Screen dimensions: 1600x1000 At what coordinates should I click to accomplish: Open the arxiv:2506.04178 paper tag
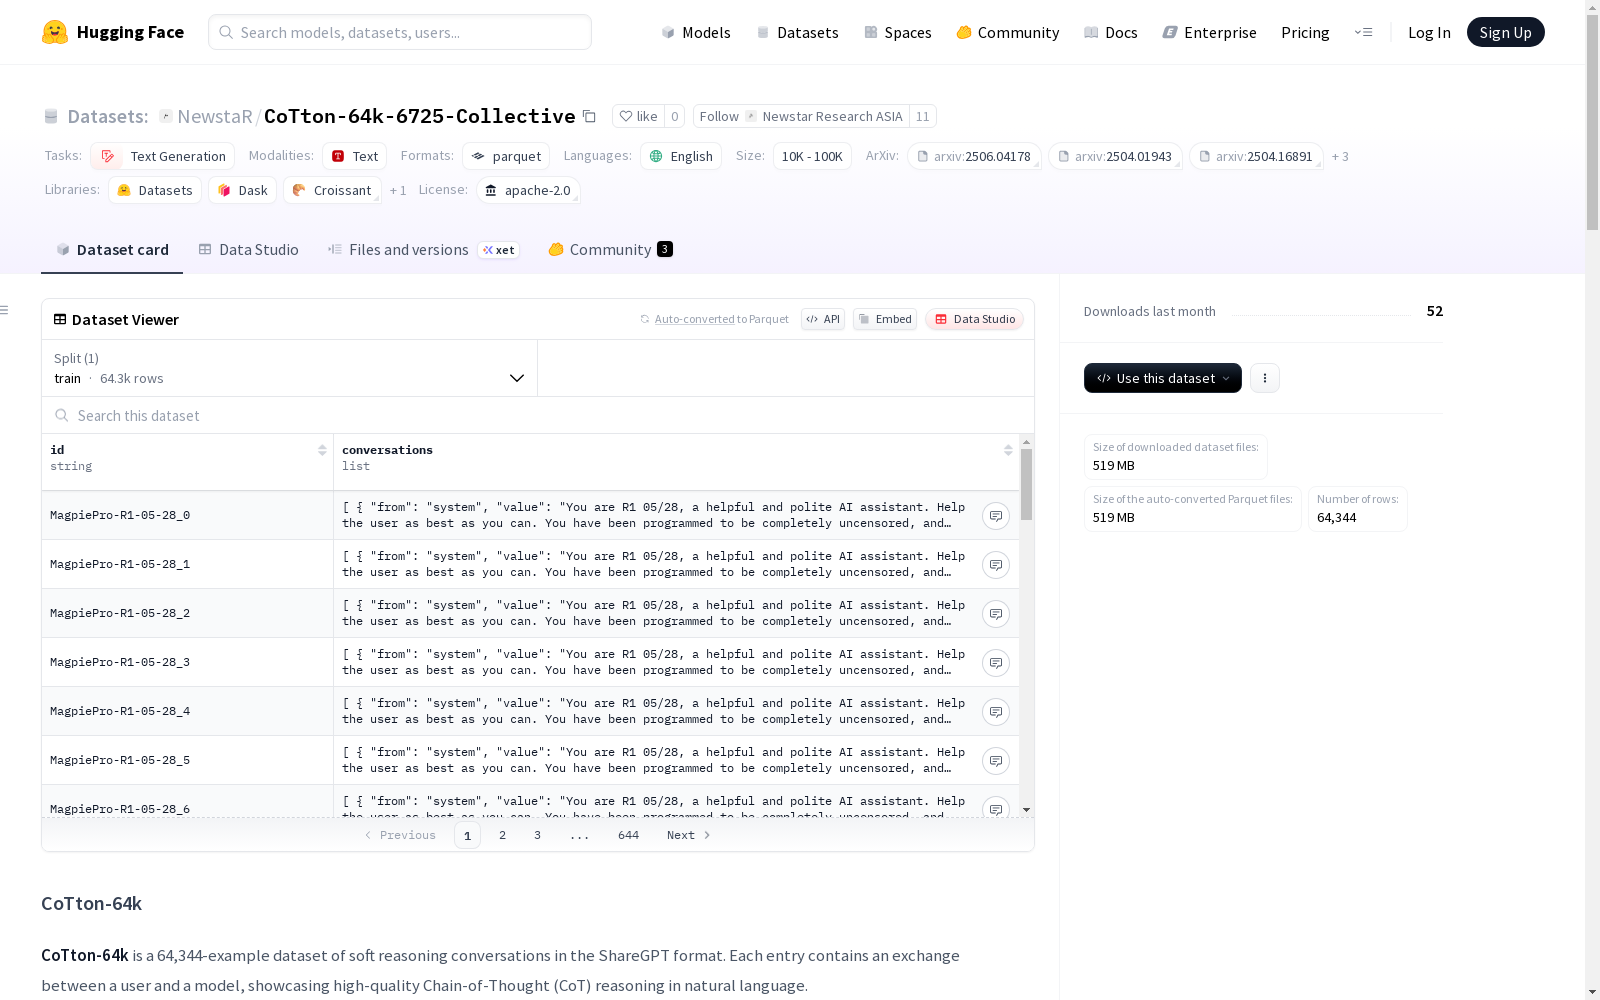(974, 156)
